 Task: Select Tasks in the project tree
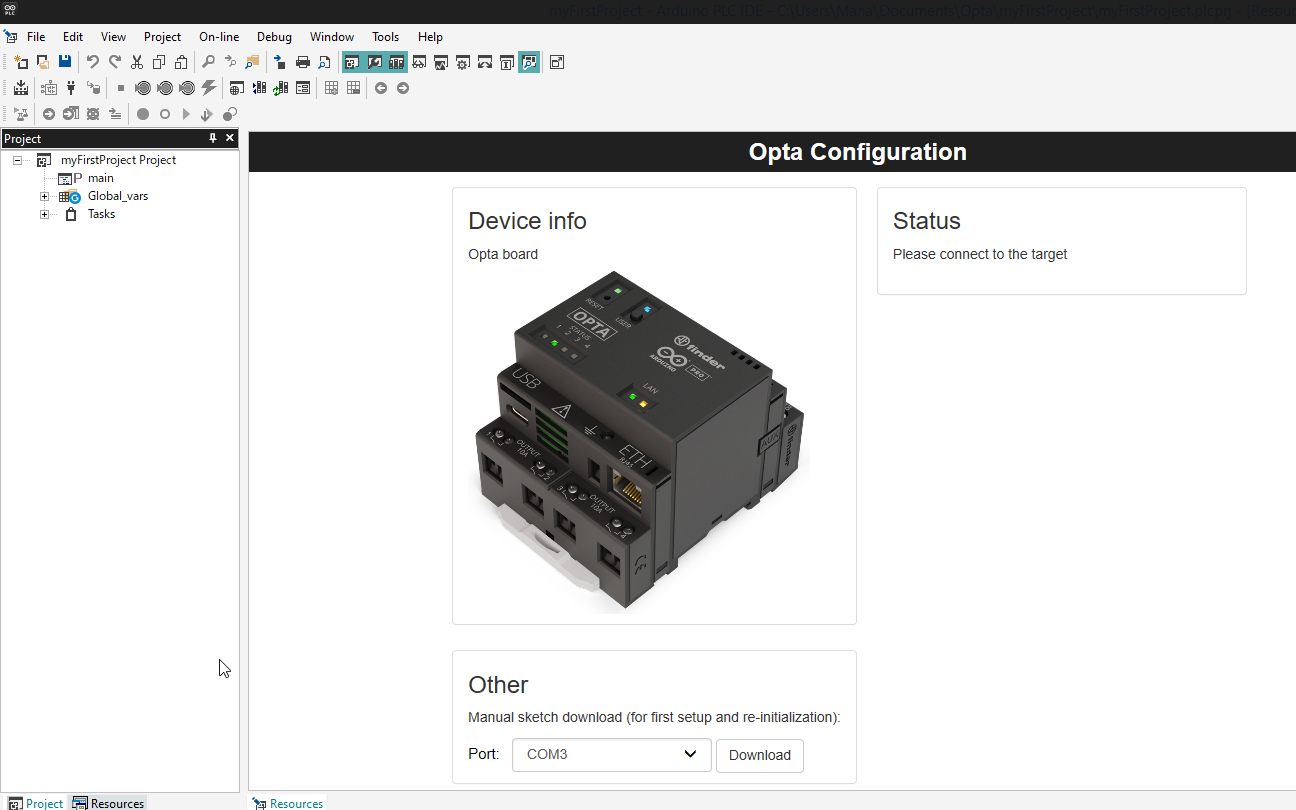101,214
